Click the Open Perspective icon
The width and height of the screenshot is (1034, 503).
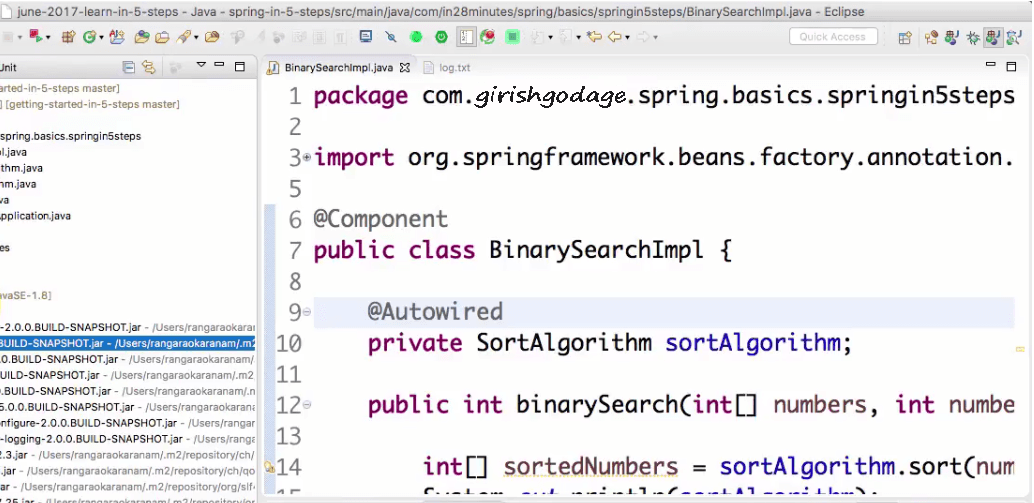point(905,38)
